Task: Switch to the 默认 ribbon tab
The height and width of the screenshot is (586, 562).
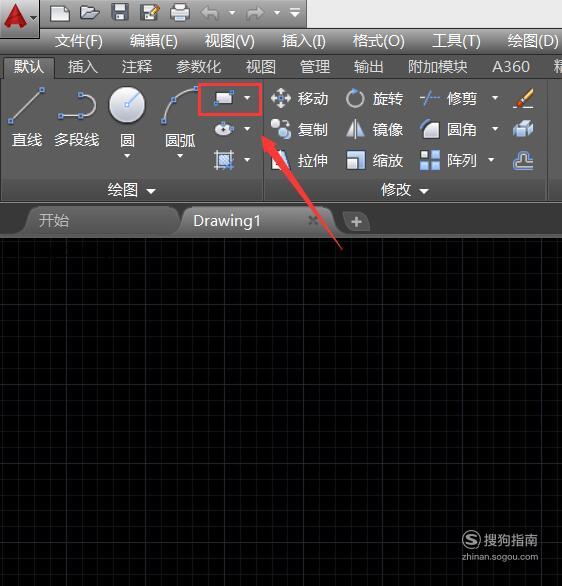Action: pos(29,67)
